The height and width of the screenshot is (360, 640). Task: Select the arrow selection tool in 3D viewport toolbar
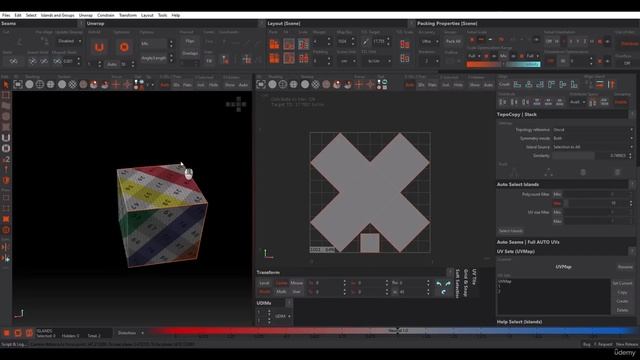[6, 84]
